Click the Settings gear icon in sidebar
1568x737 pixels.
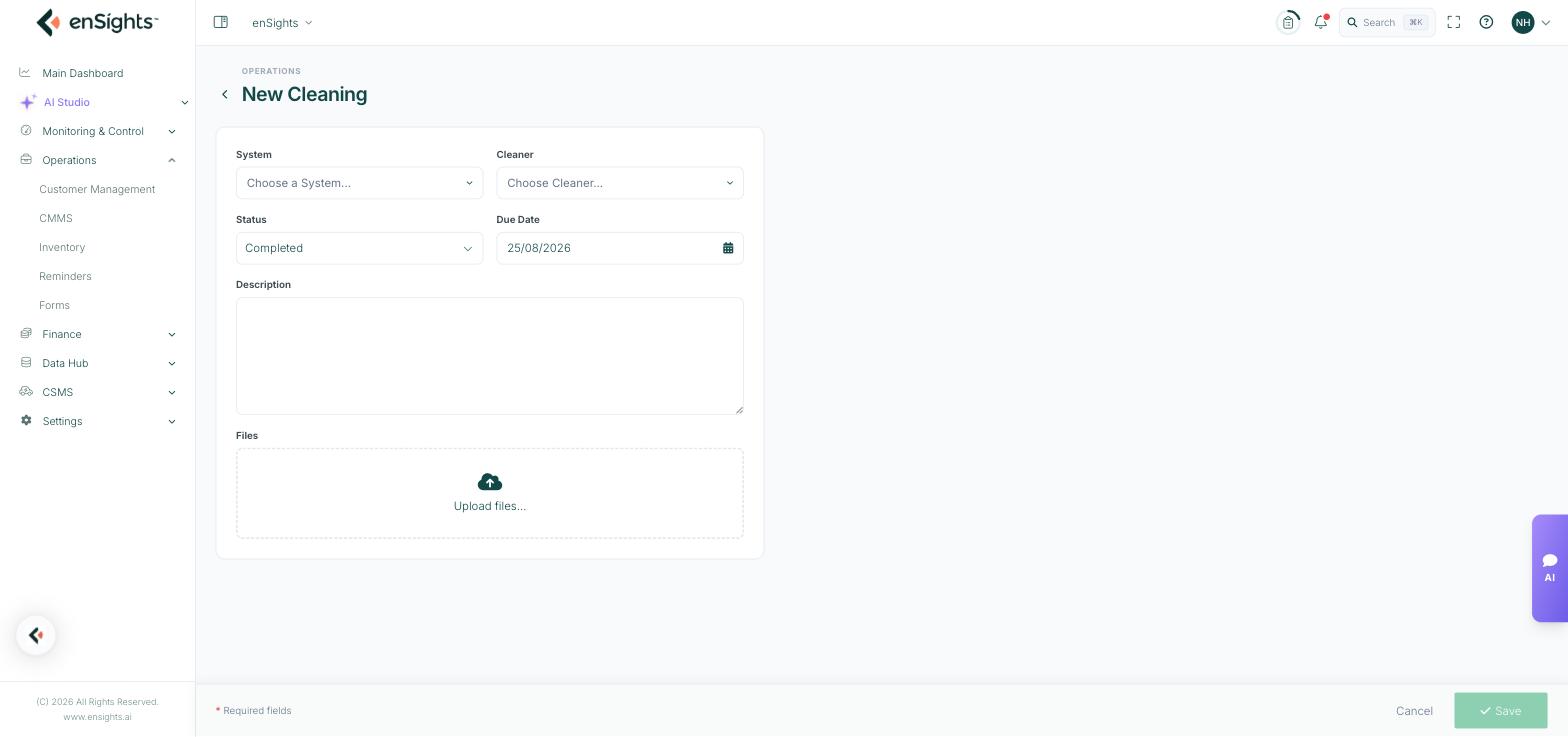point(26,421)
